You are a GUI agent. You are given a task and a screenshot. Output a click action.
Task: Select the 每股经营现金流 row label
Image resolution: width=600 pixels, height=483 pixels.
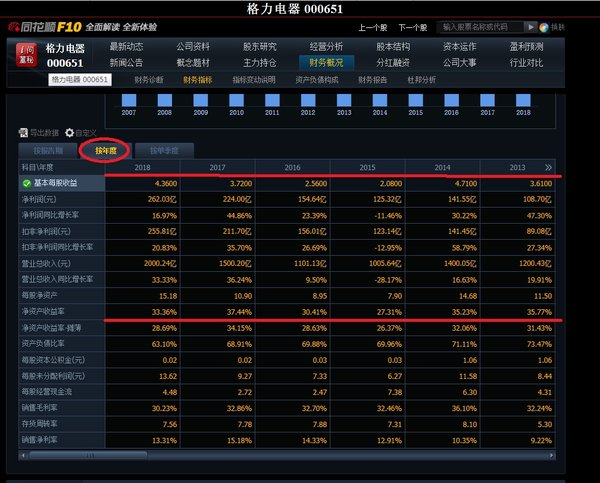(47, 392)
